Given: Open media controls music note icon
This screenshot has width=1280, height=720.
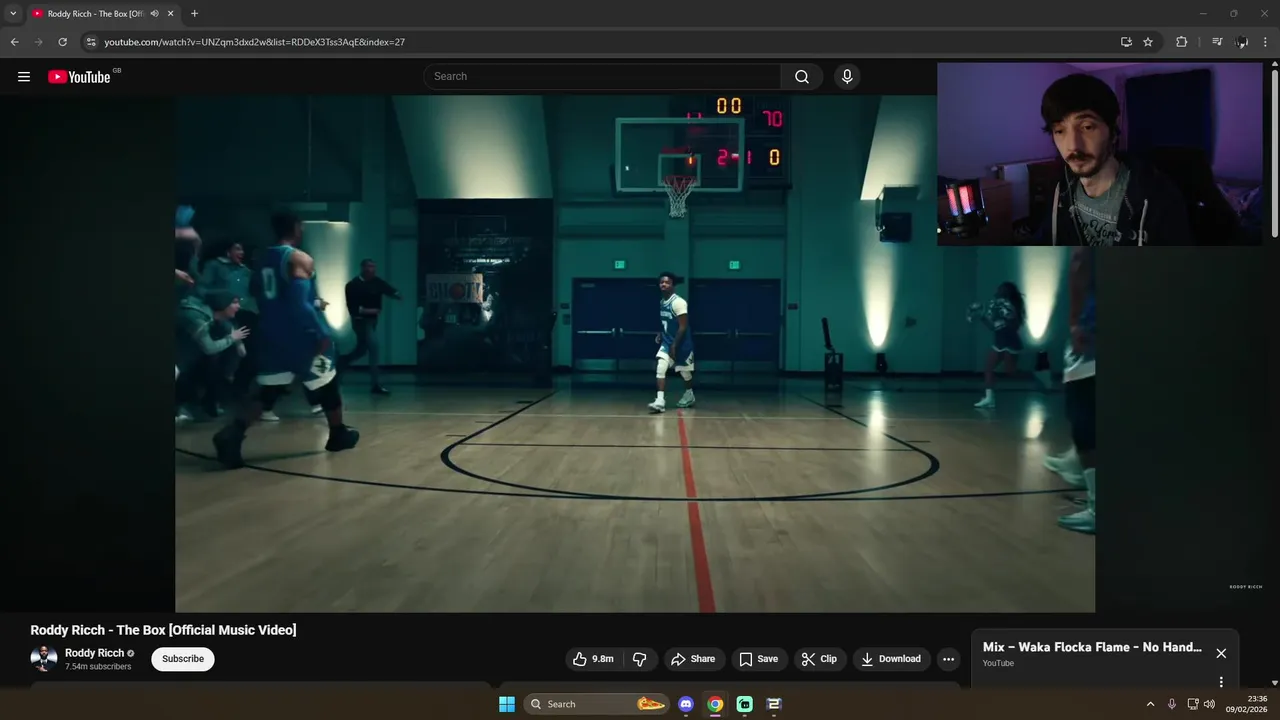Looking at the screenshot, I should (x=1217, y=42).
